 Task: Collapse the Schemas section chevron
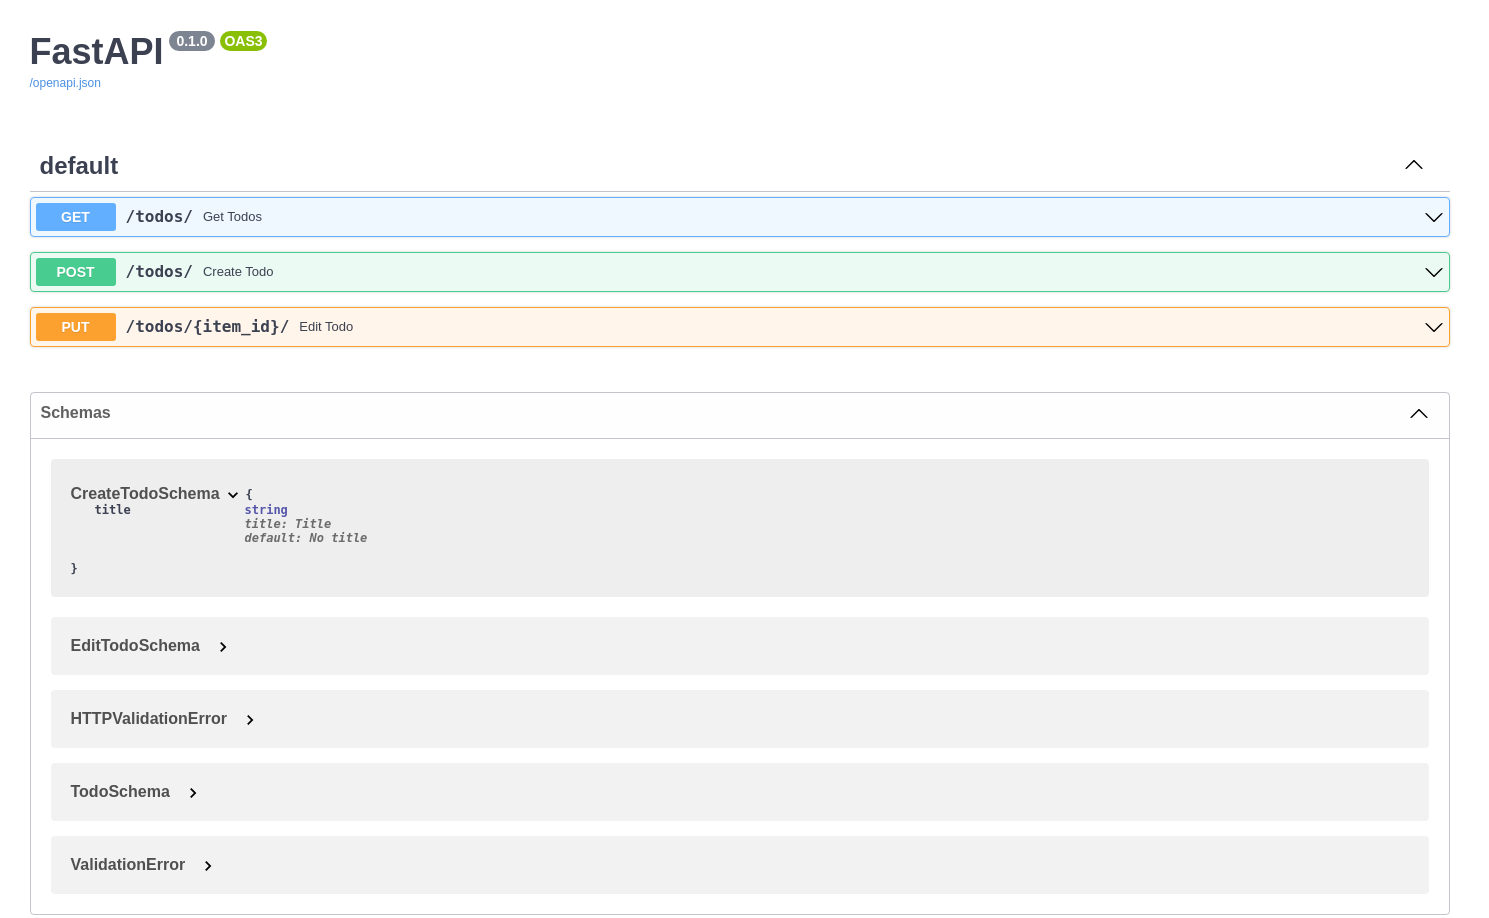point(1418,414)
